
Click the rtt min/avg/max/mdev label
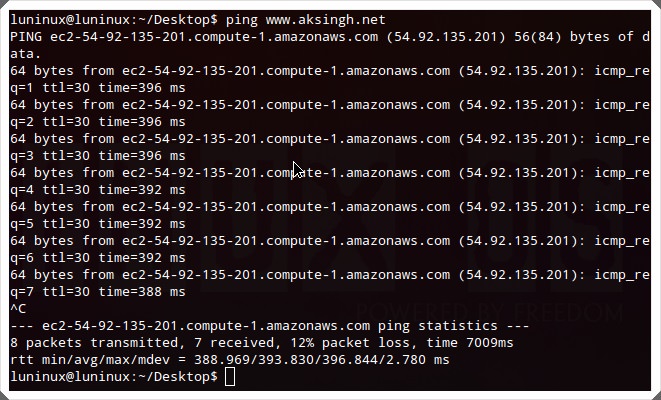tap(90, 360)
